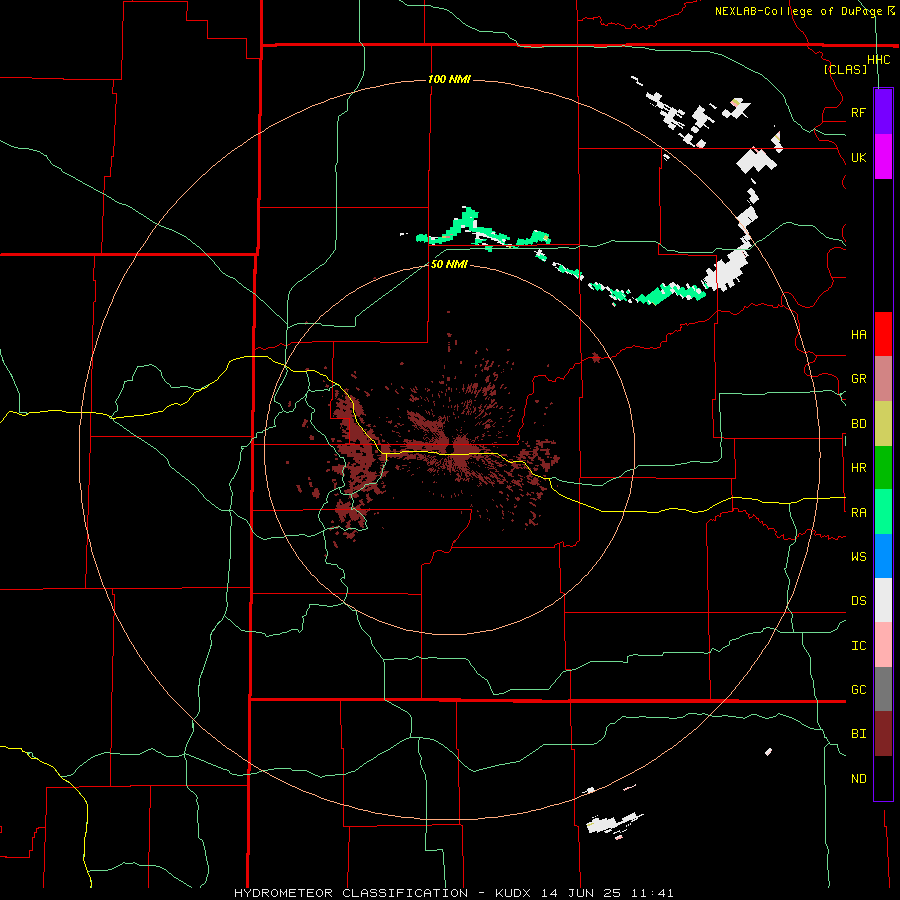Select the white DS legend swatch
Viewport: 900px width, 900px height.
[x=883, y=600]
